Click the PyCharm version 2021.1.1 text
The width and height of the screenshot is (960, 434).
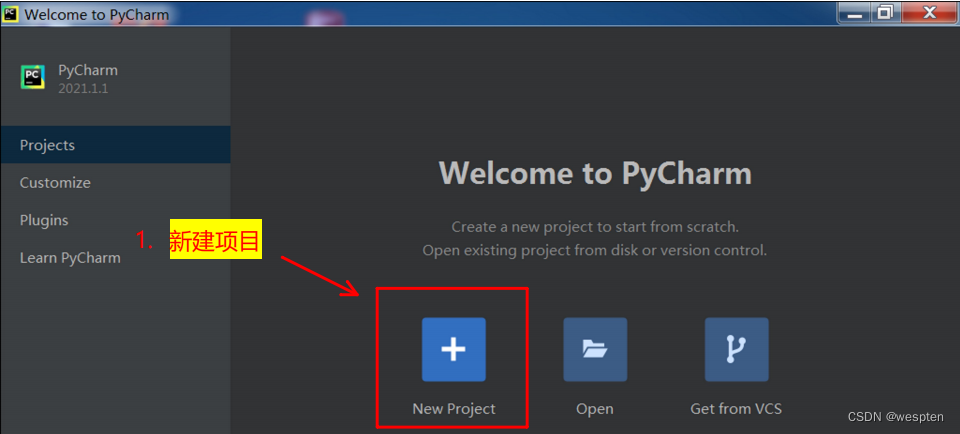click(83, 89)
